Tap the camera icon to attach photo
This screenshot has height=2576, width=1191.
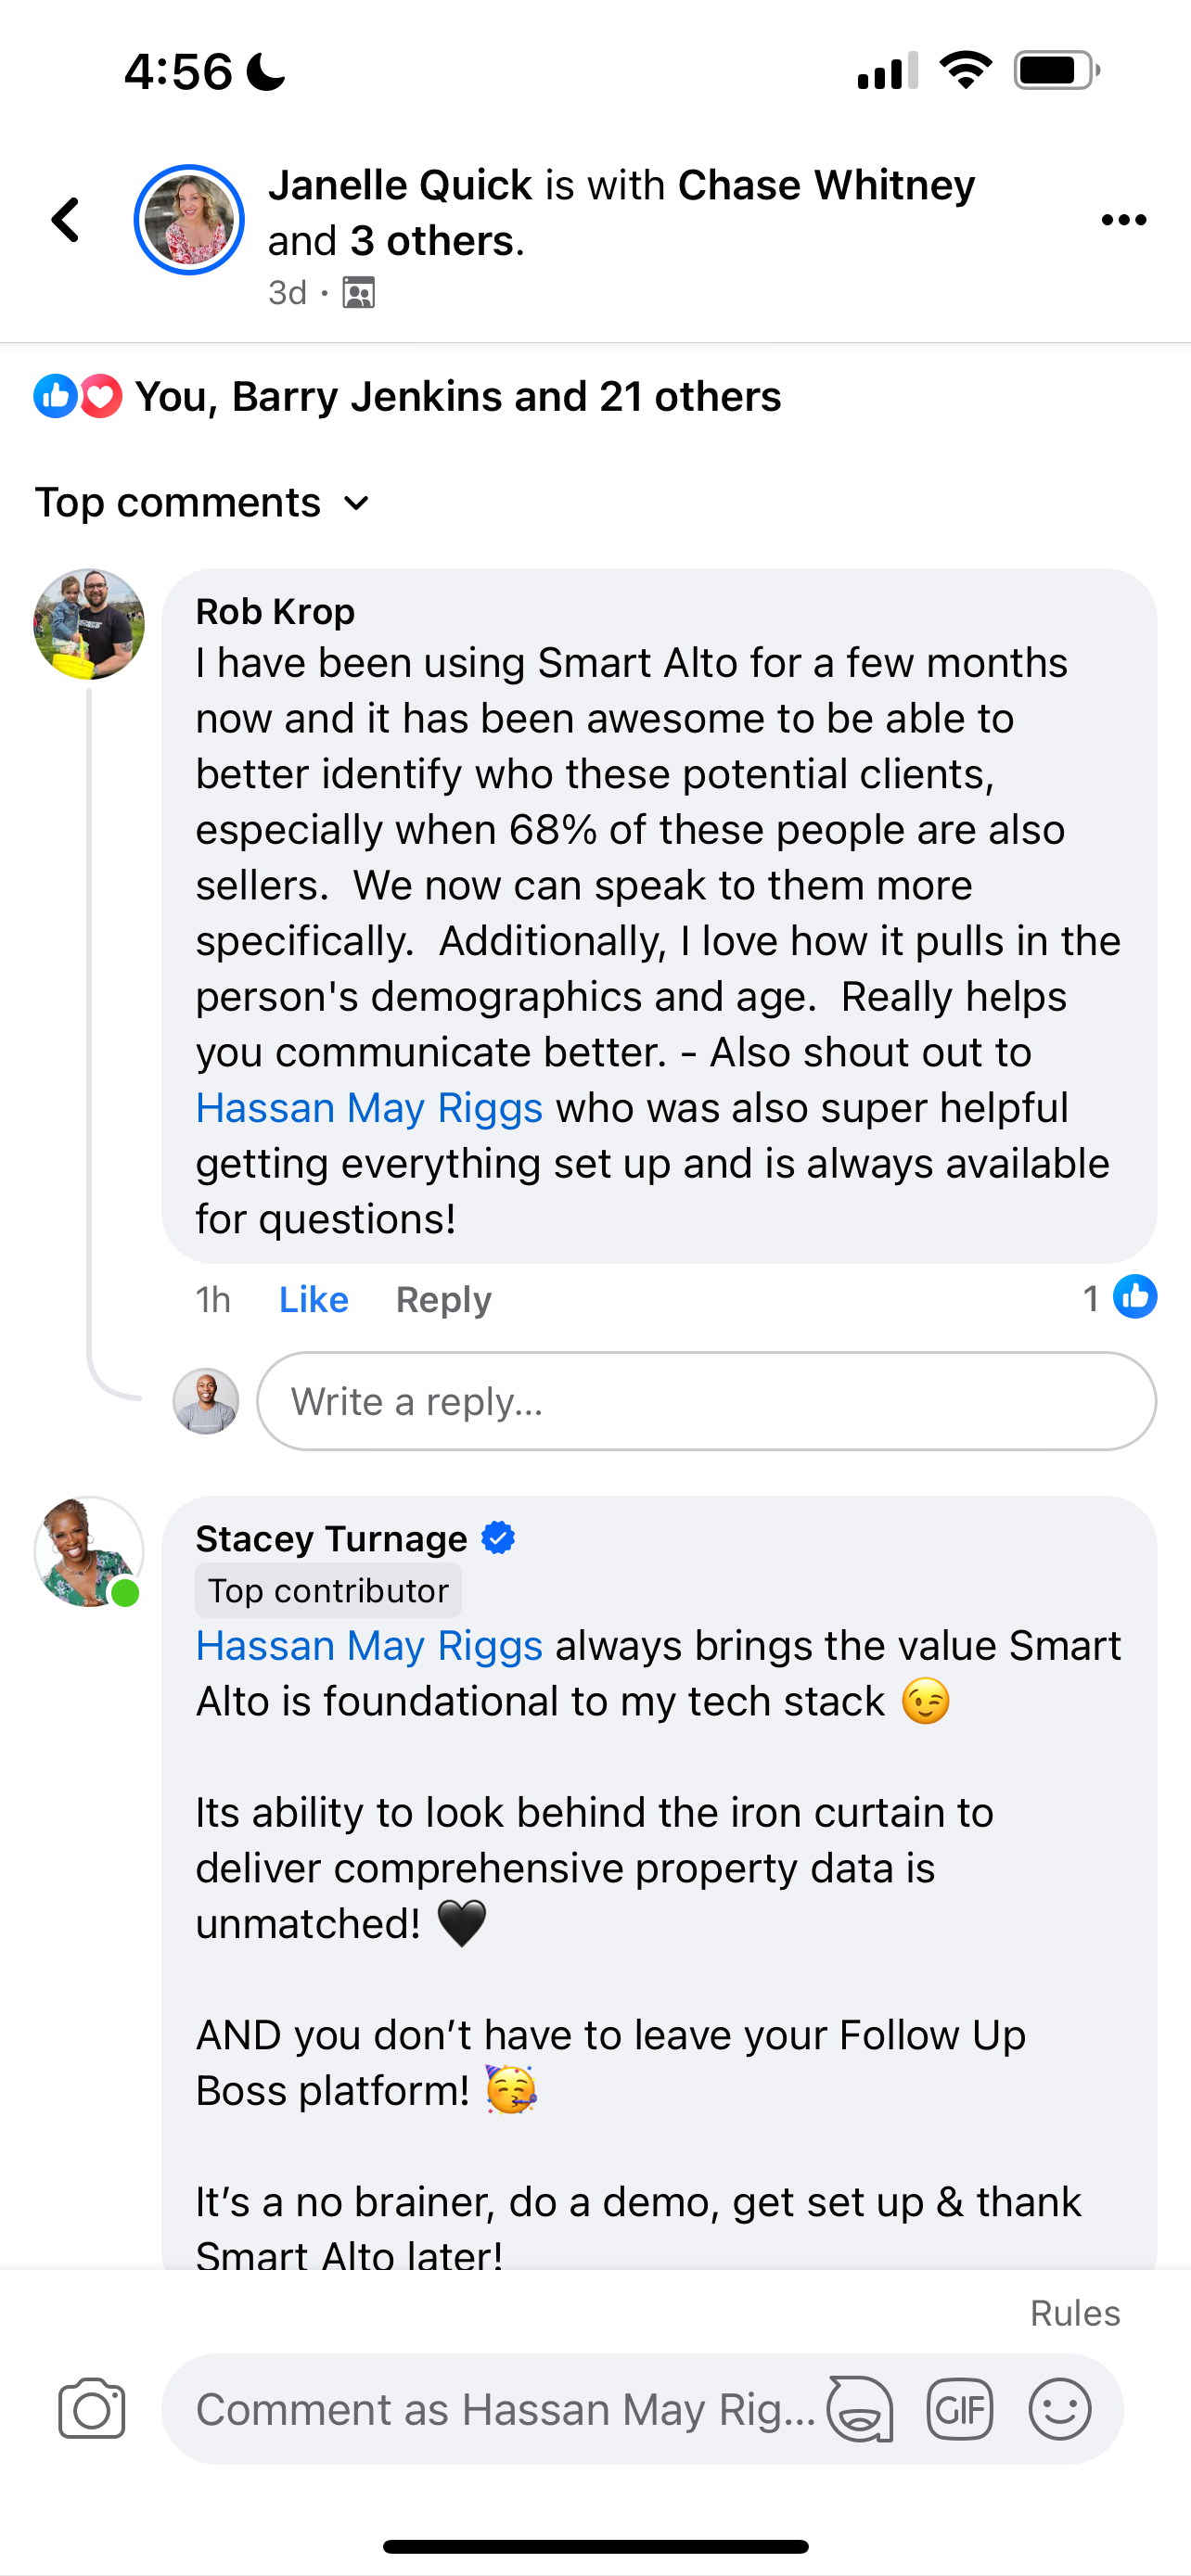coord(92,2409)
